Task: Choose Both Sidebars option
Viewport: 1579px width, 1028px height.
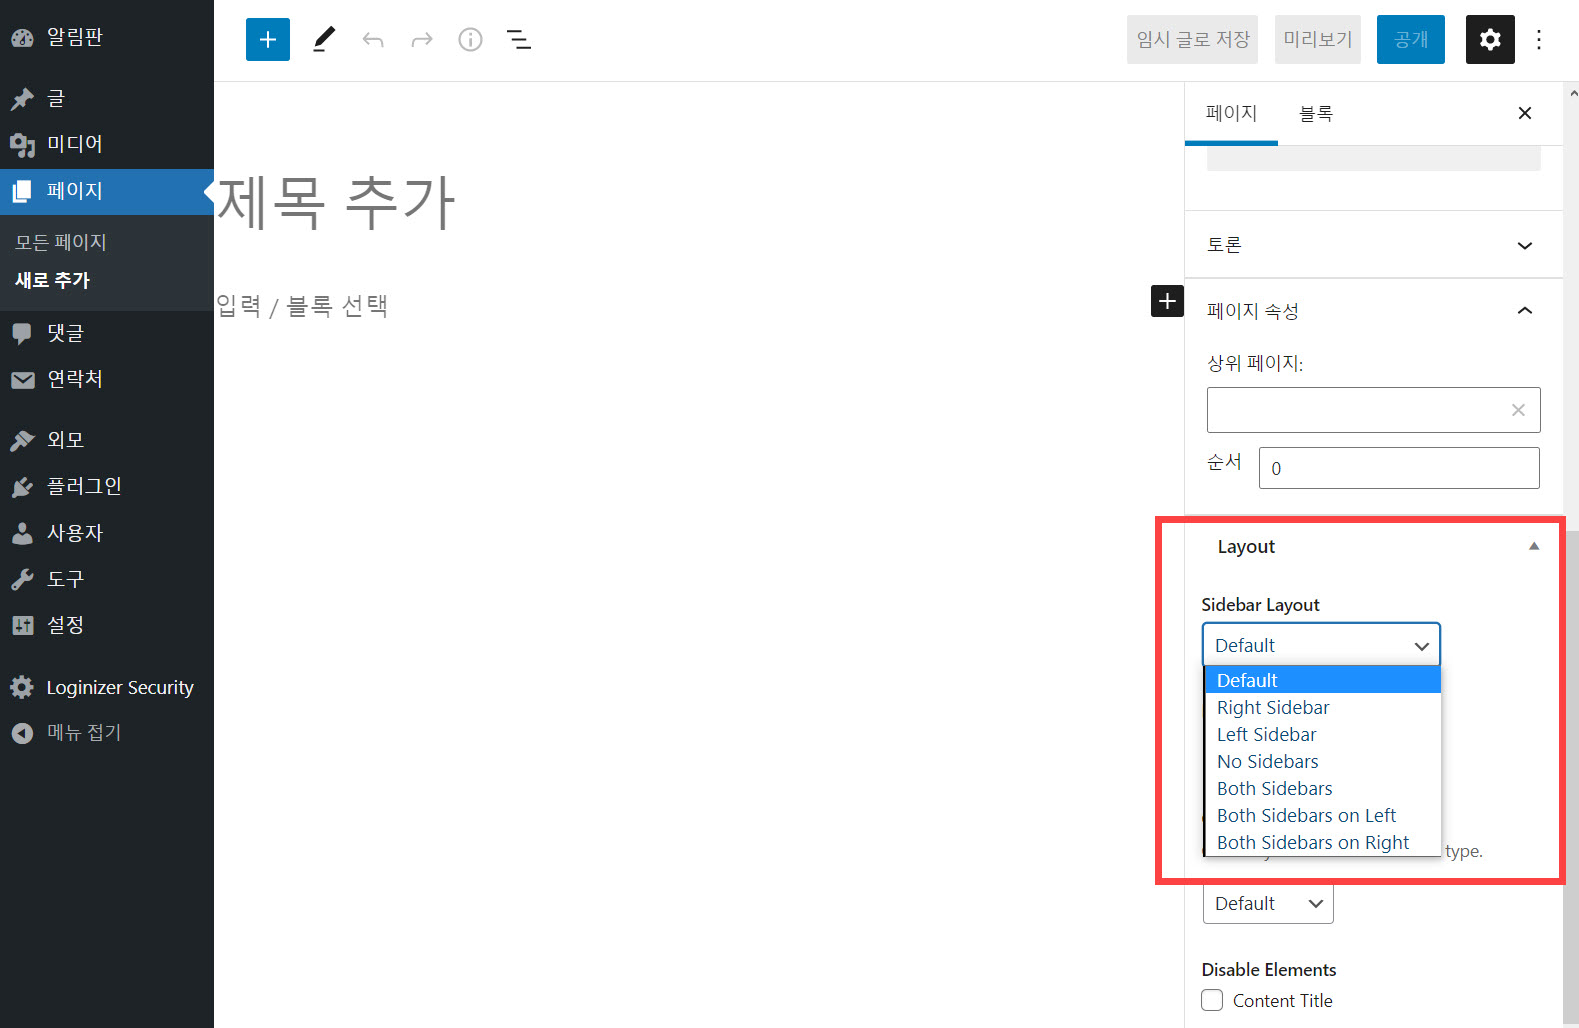Action: (1322, 788)
